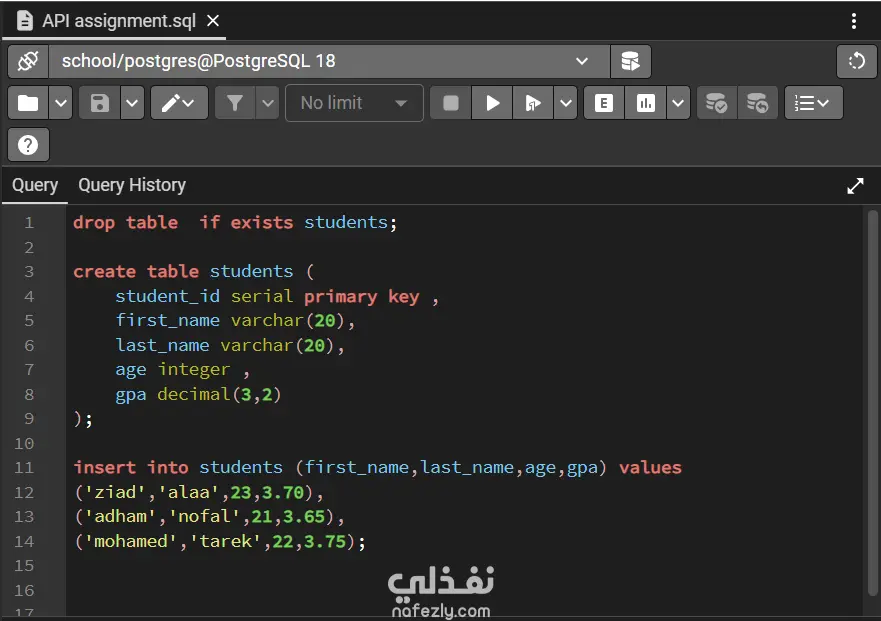Click line number 1 in the gutter
881x621 pixels.
(x=29, y=223)
